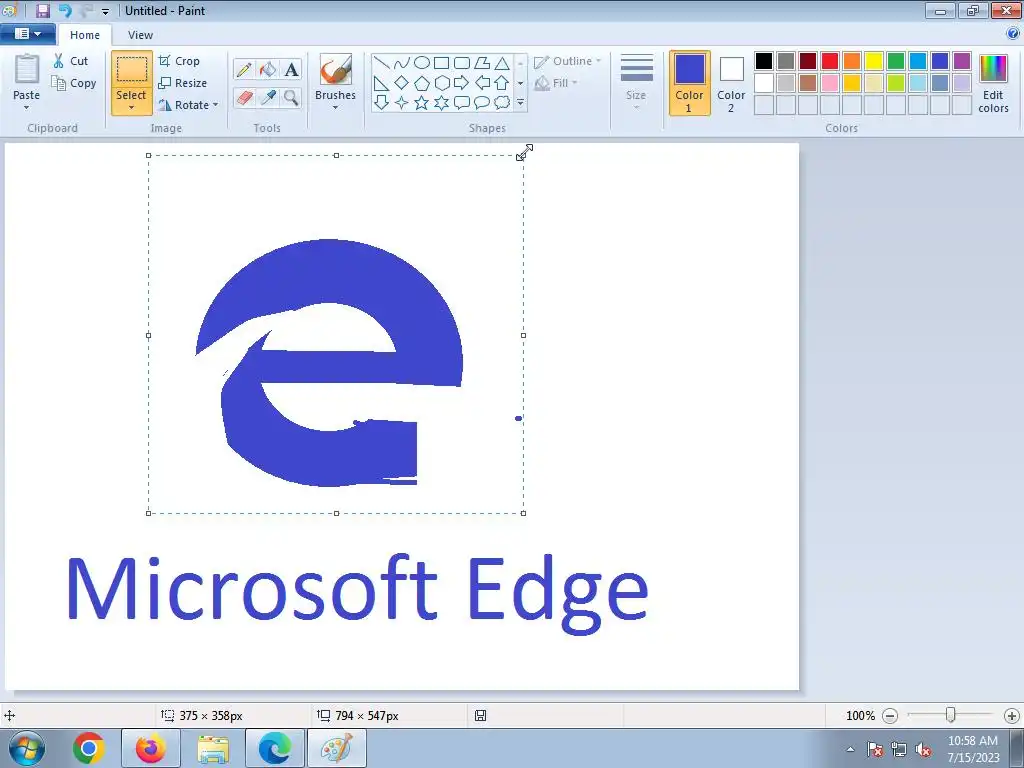The height and width of the screenshot is (768, 1024).
Task: Open the Windows Start button
Action: 27,748
